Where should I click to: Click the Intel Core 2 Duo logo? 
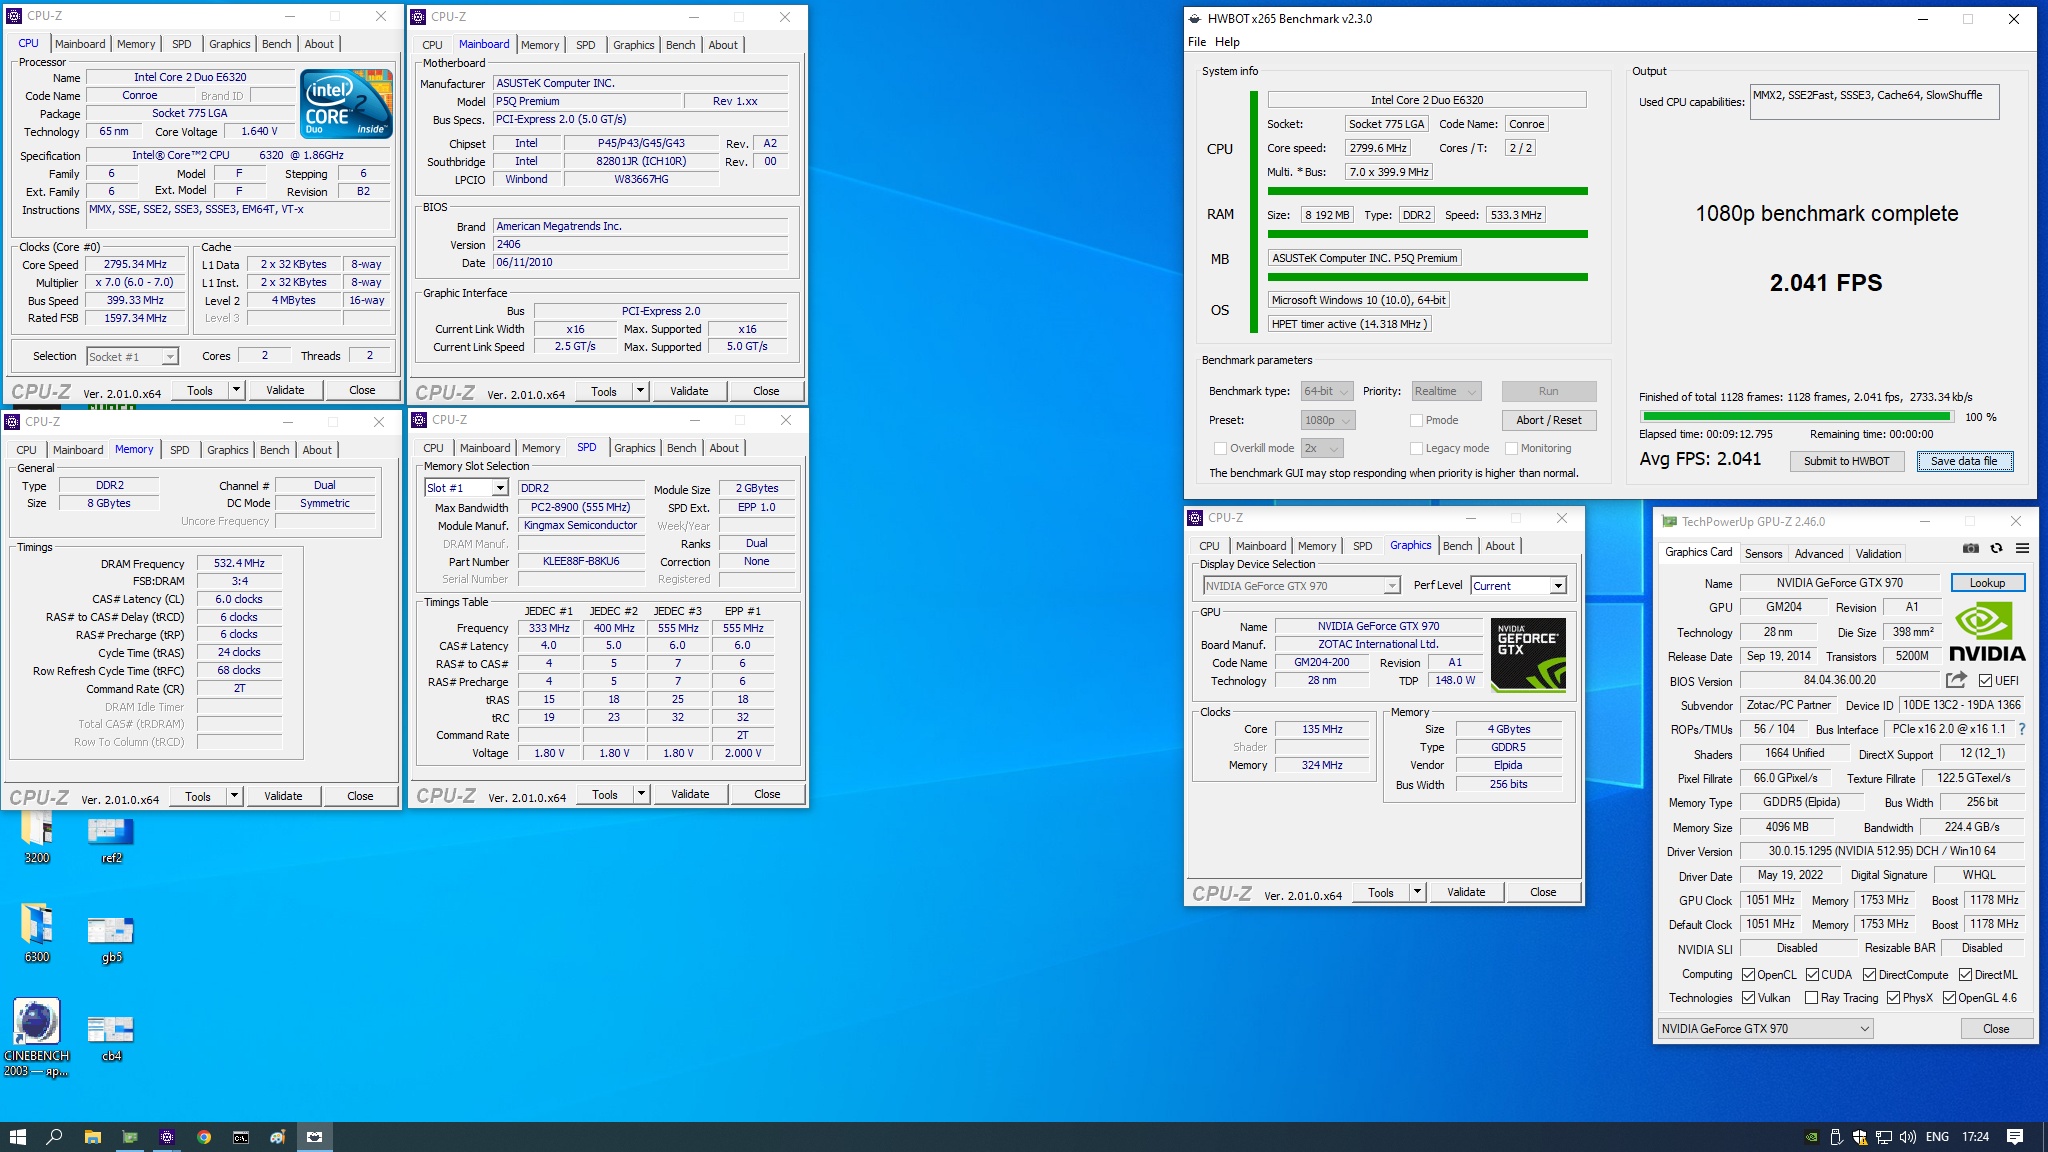346,103
